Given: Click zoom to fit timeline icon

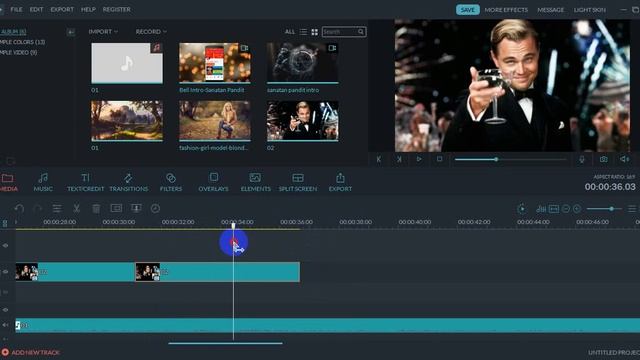Looking at the screenshot, I should (x=554, y=209).
